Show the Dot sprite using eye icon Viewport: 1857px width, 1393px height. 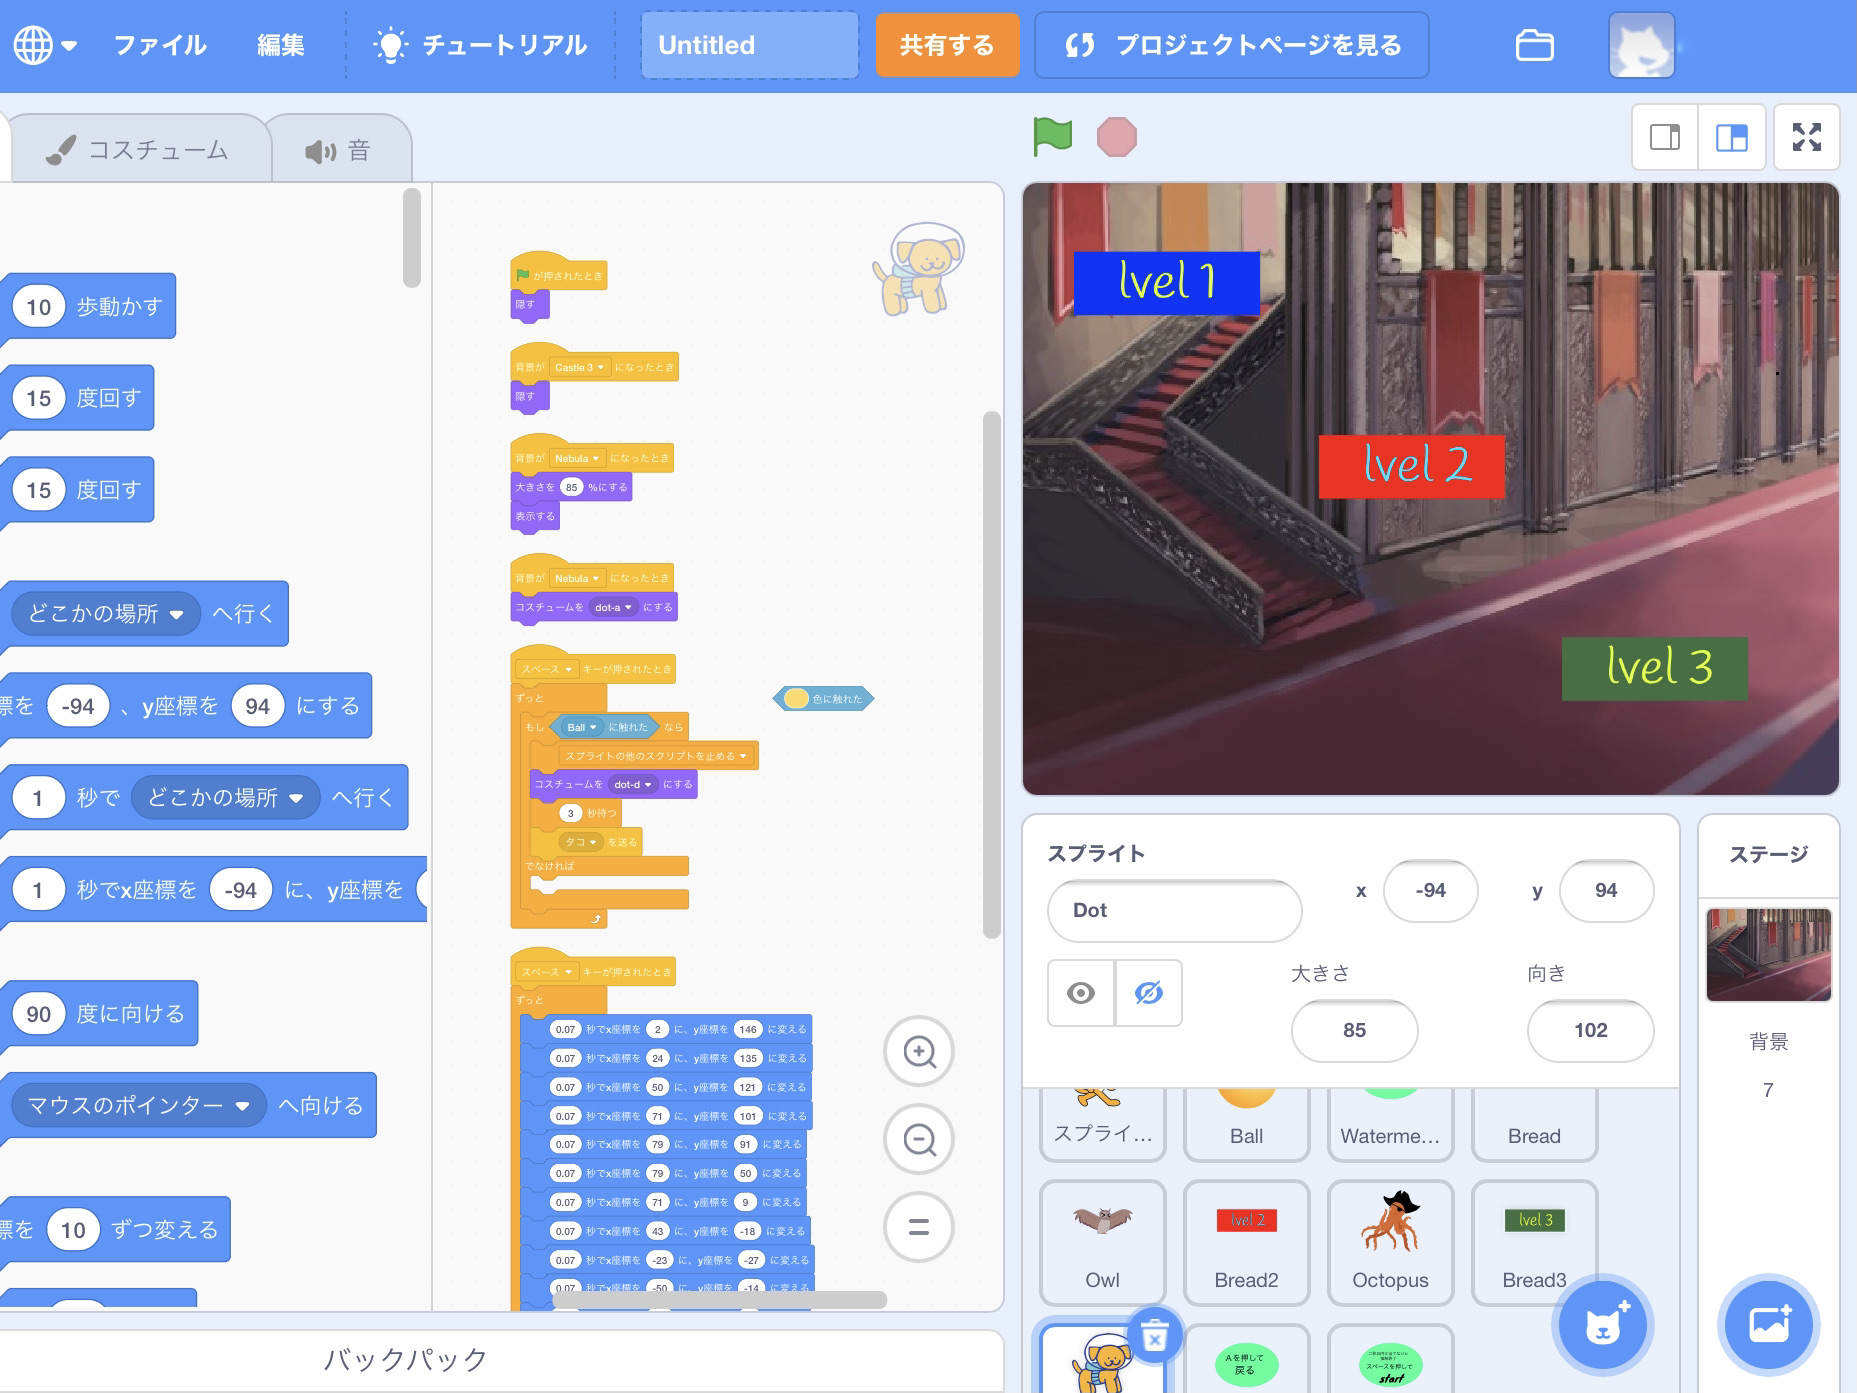point(1081,993)
